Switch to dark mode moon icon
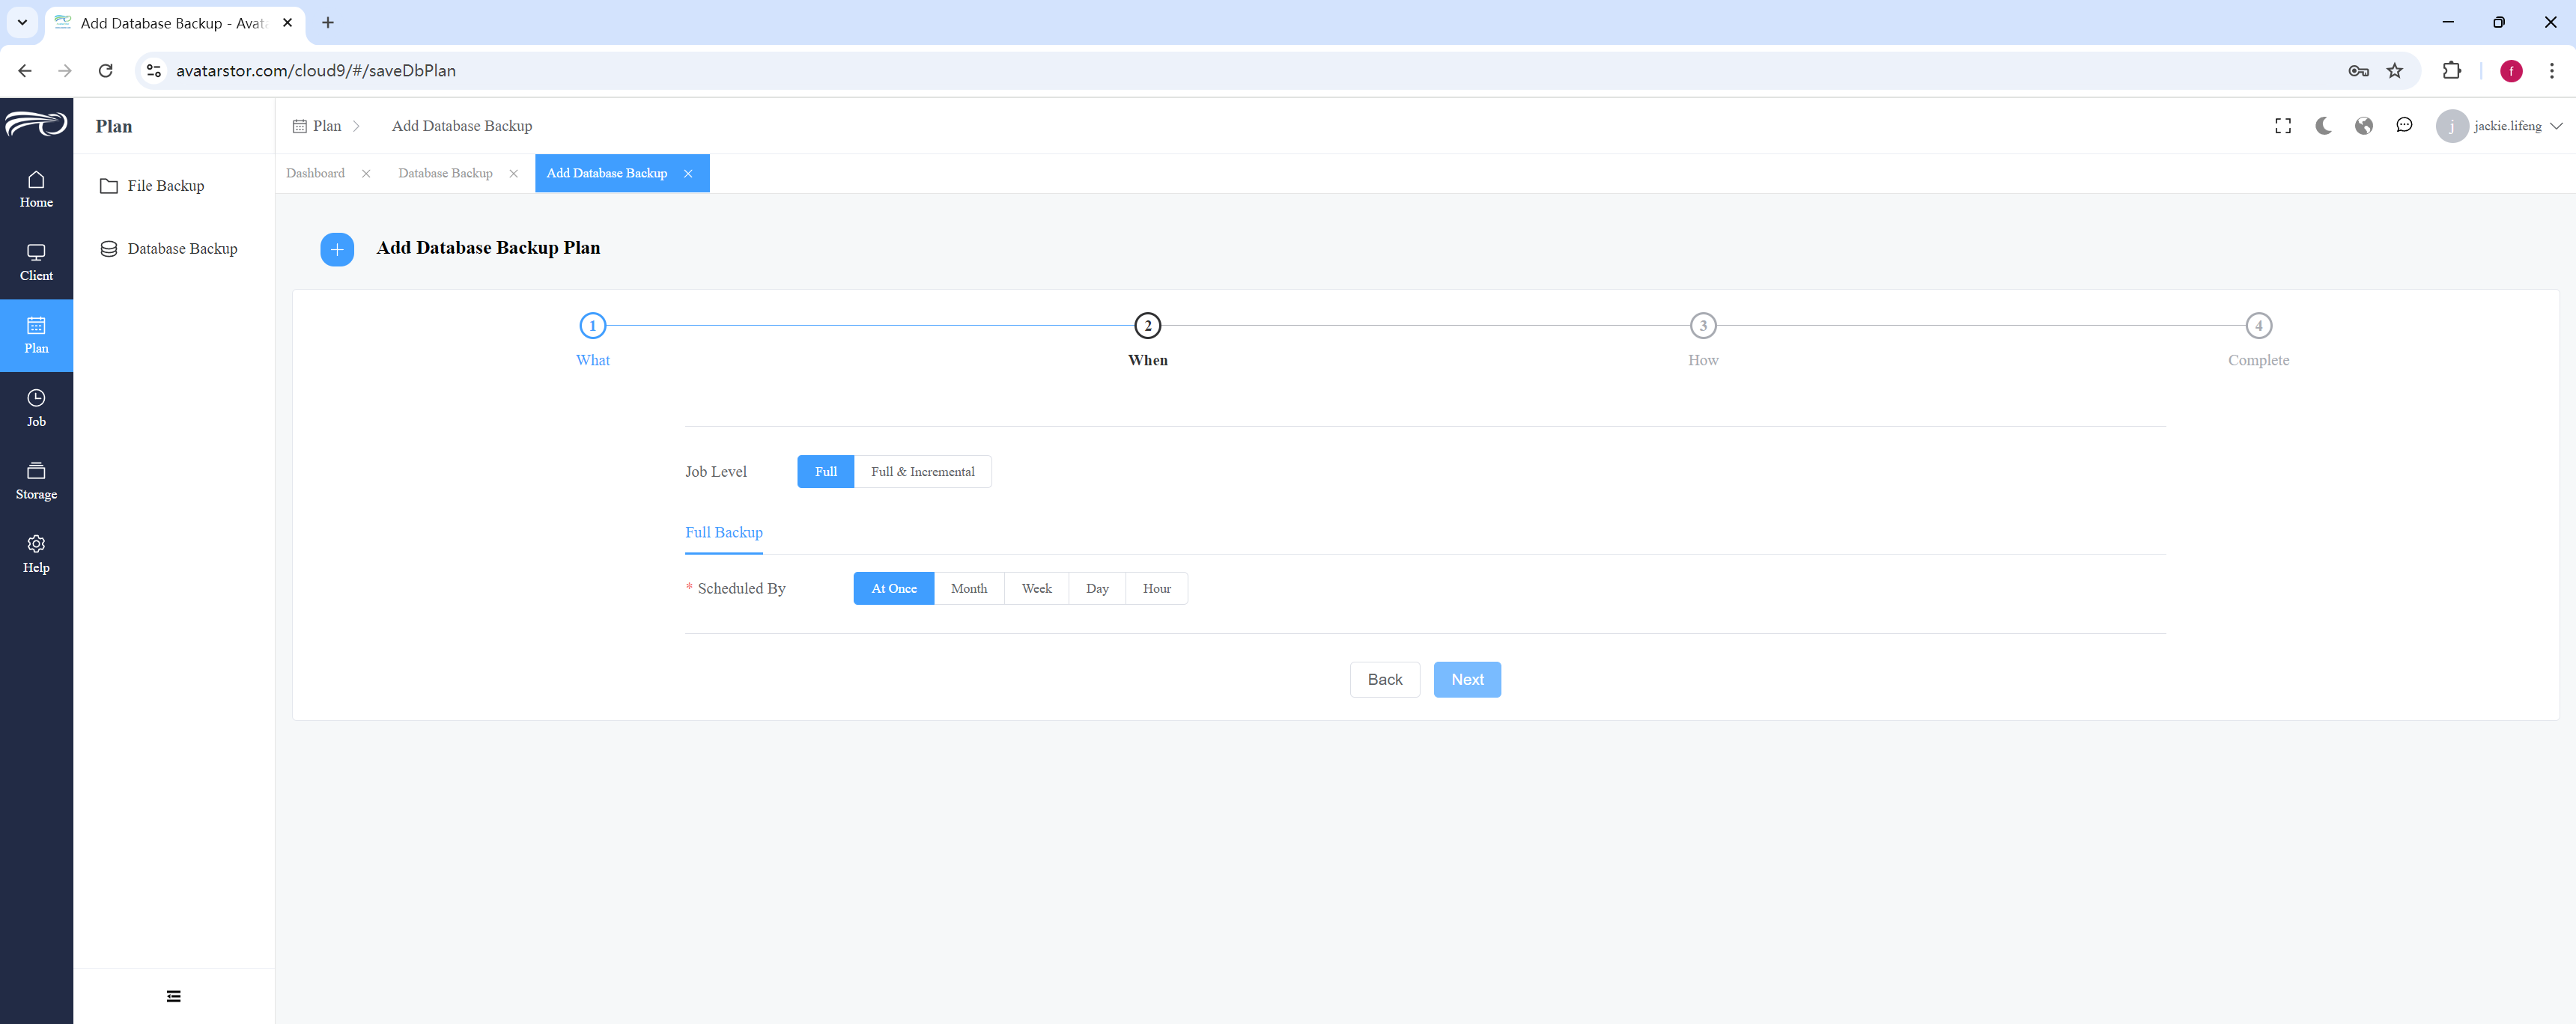 (x=2323, y=126)
